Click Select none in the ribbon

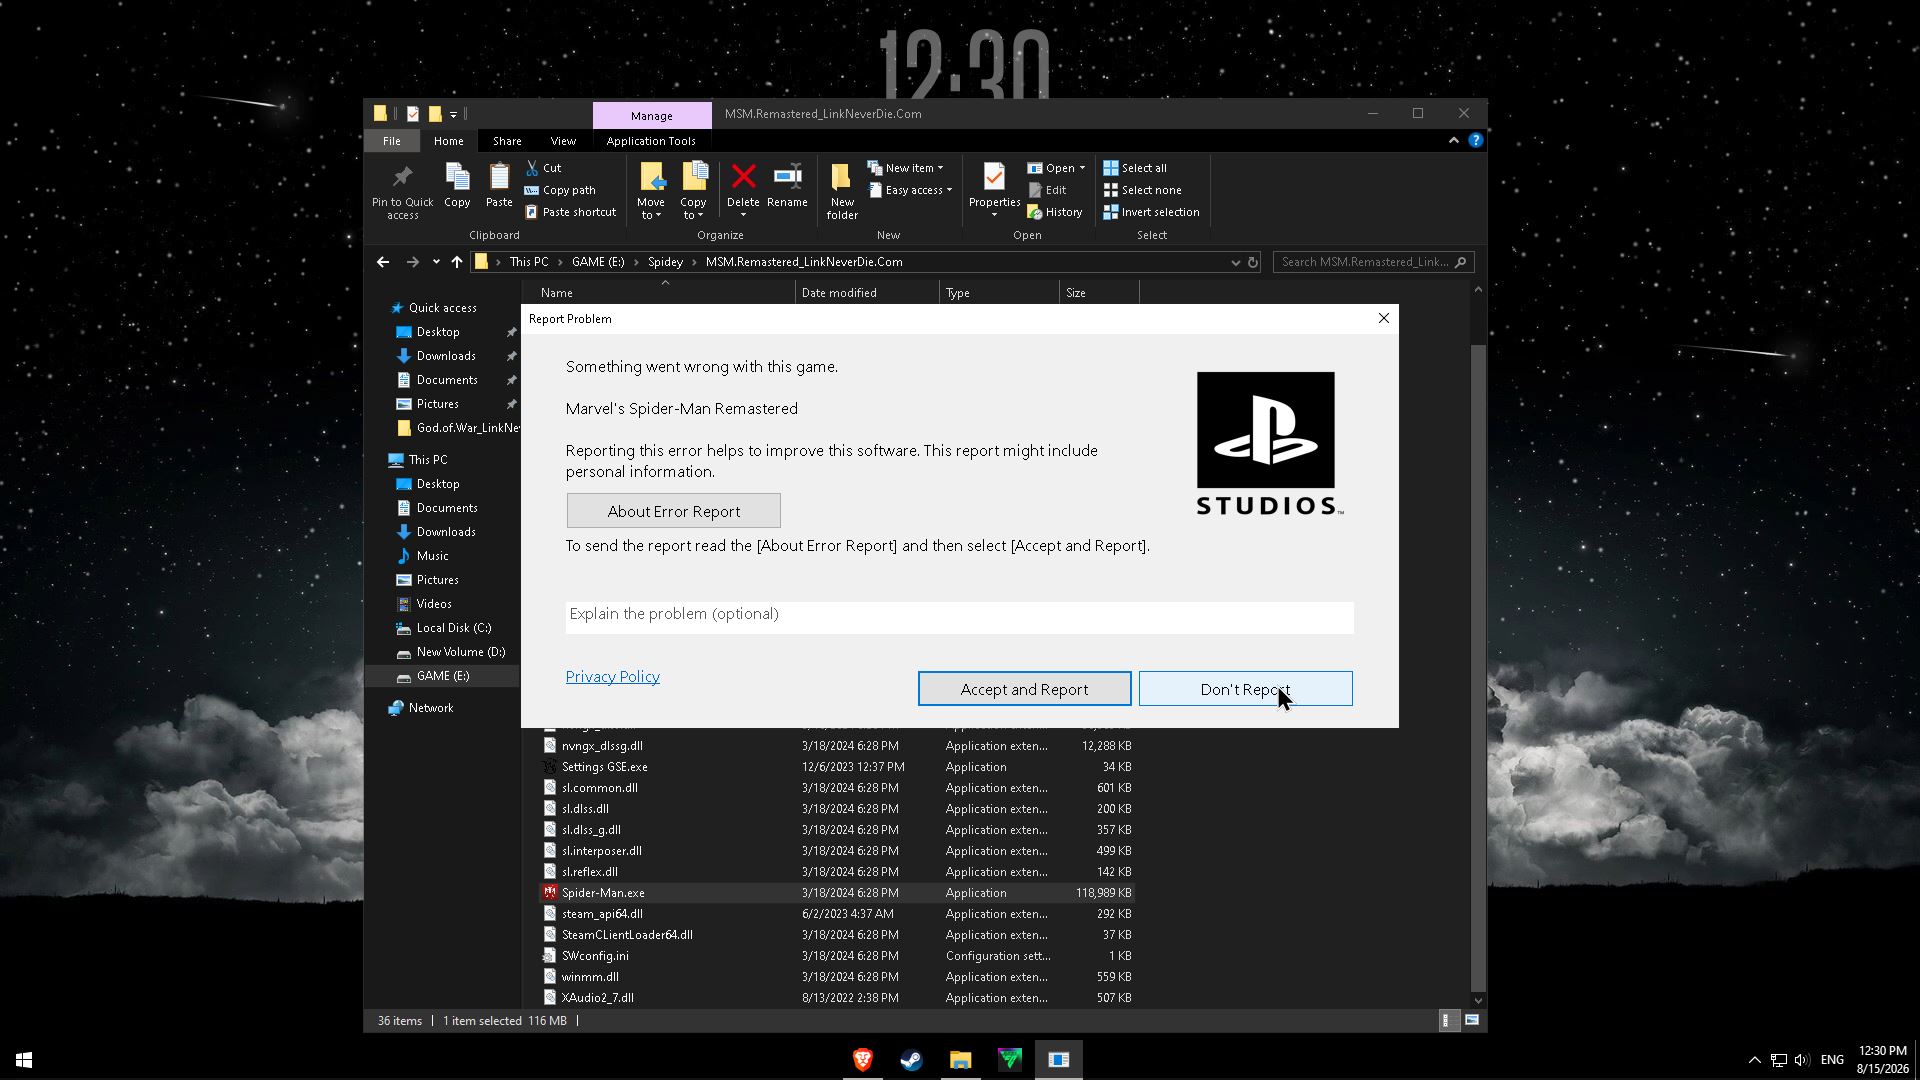pyautogui.click(x=1142, y=190)
